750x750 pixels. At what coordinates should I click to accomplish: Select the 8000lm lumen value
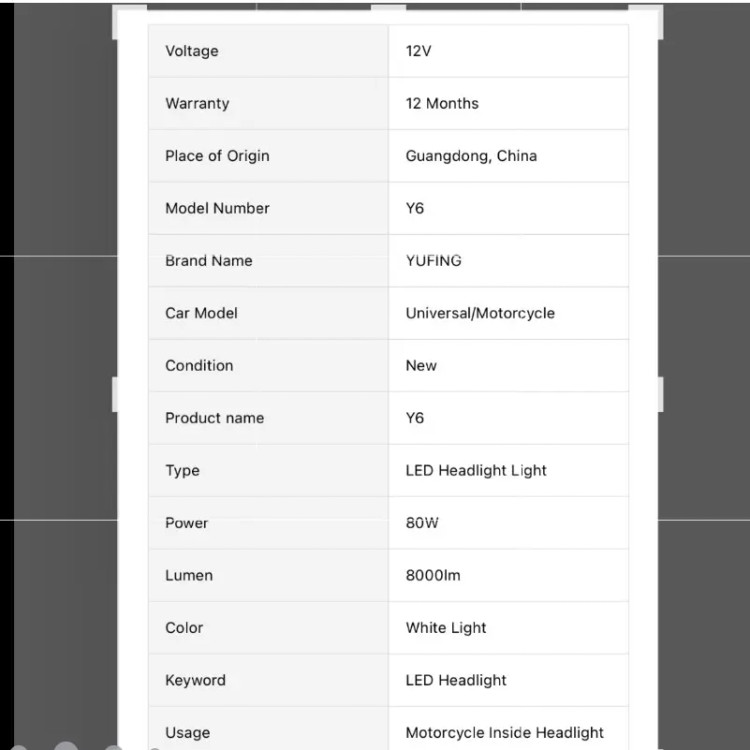[x=433, y=576]
